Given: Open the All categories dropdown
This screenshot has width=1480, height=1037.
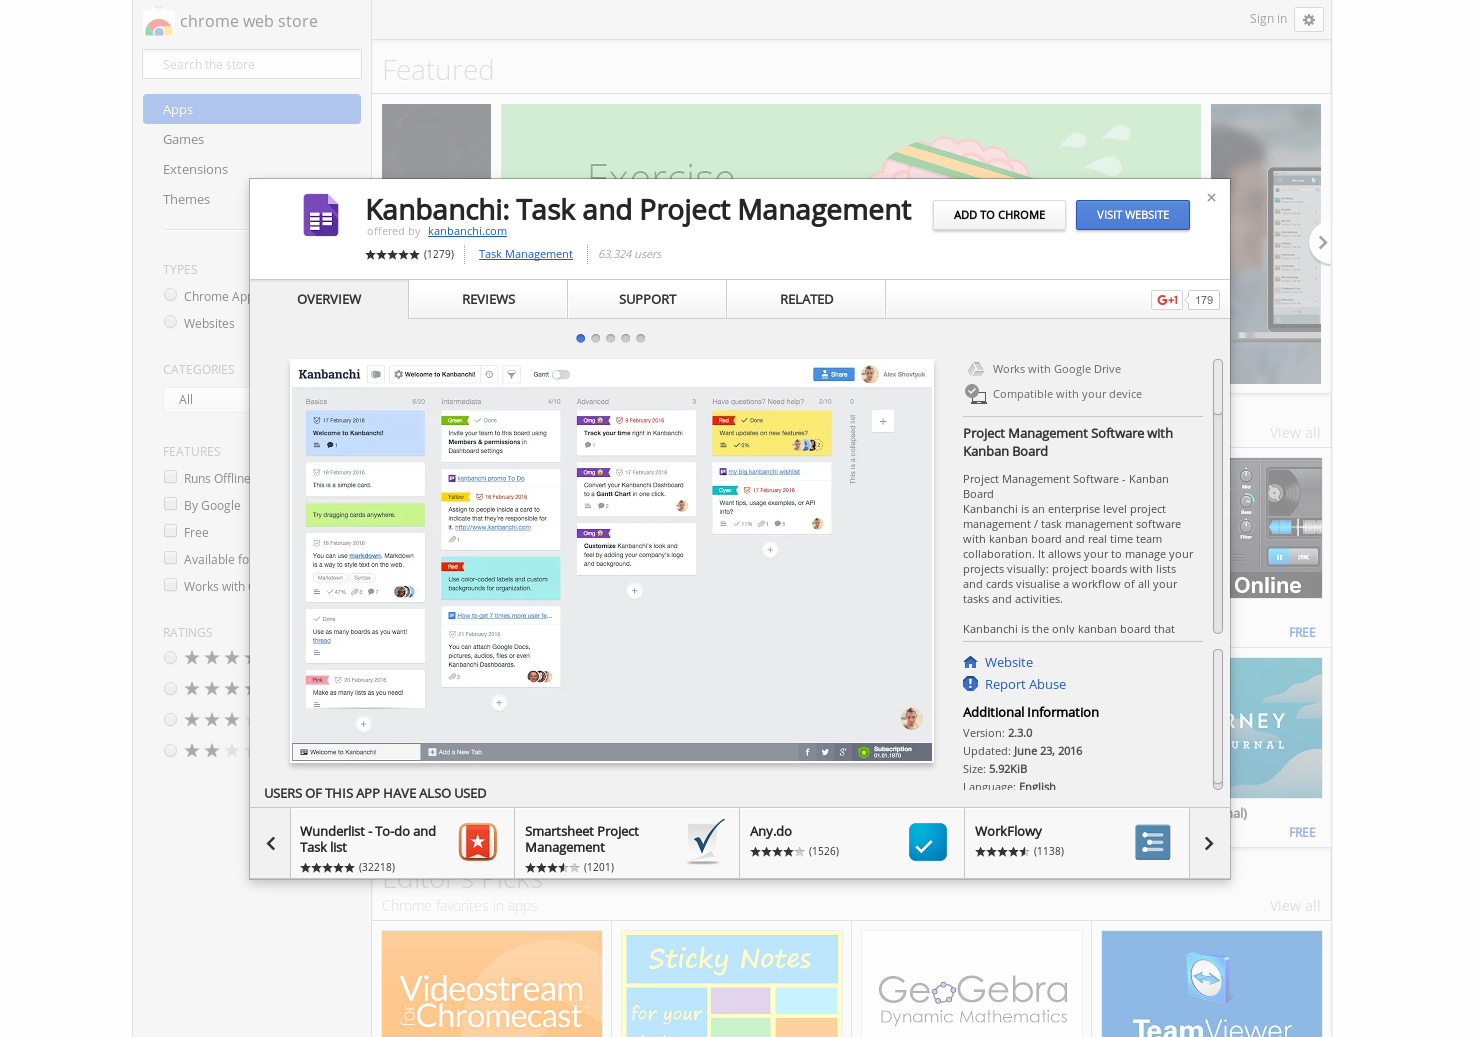Looking at the screenshot, I should tap(206, 400).
